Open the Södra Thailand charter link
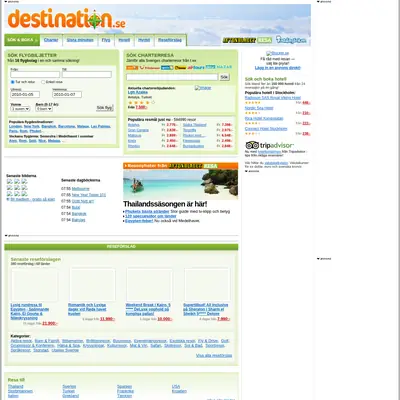 (x=195, y=125)
